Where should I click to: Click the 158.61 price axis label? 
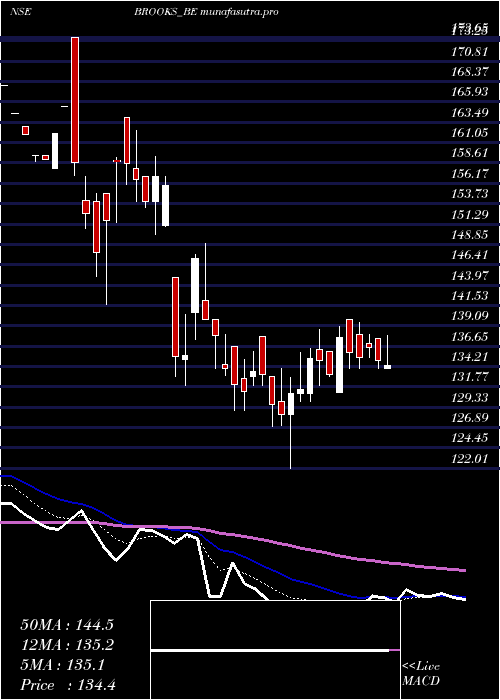pos(469,154)
